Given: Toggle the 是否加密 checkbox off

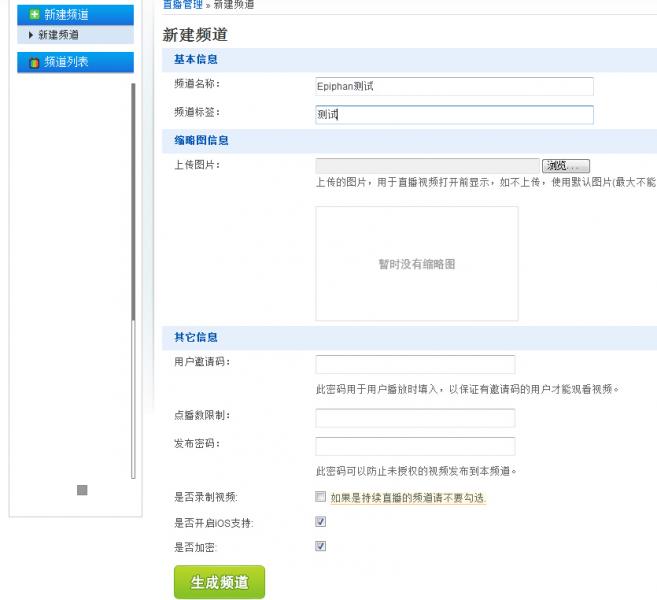Looking at the screenshot, I should tap(320, 546).
